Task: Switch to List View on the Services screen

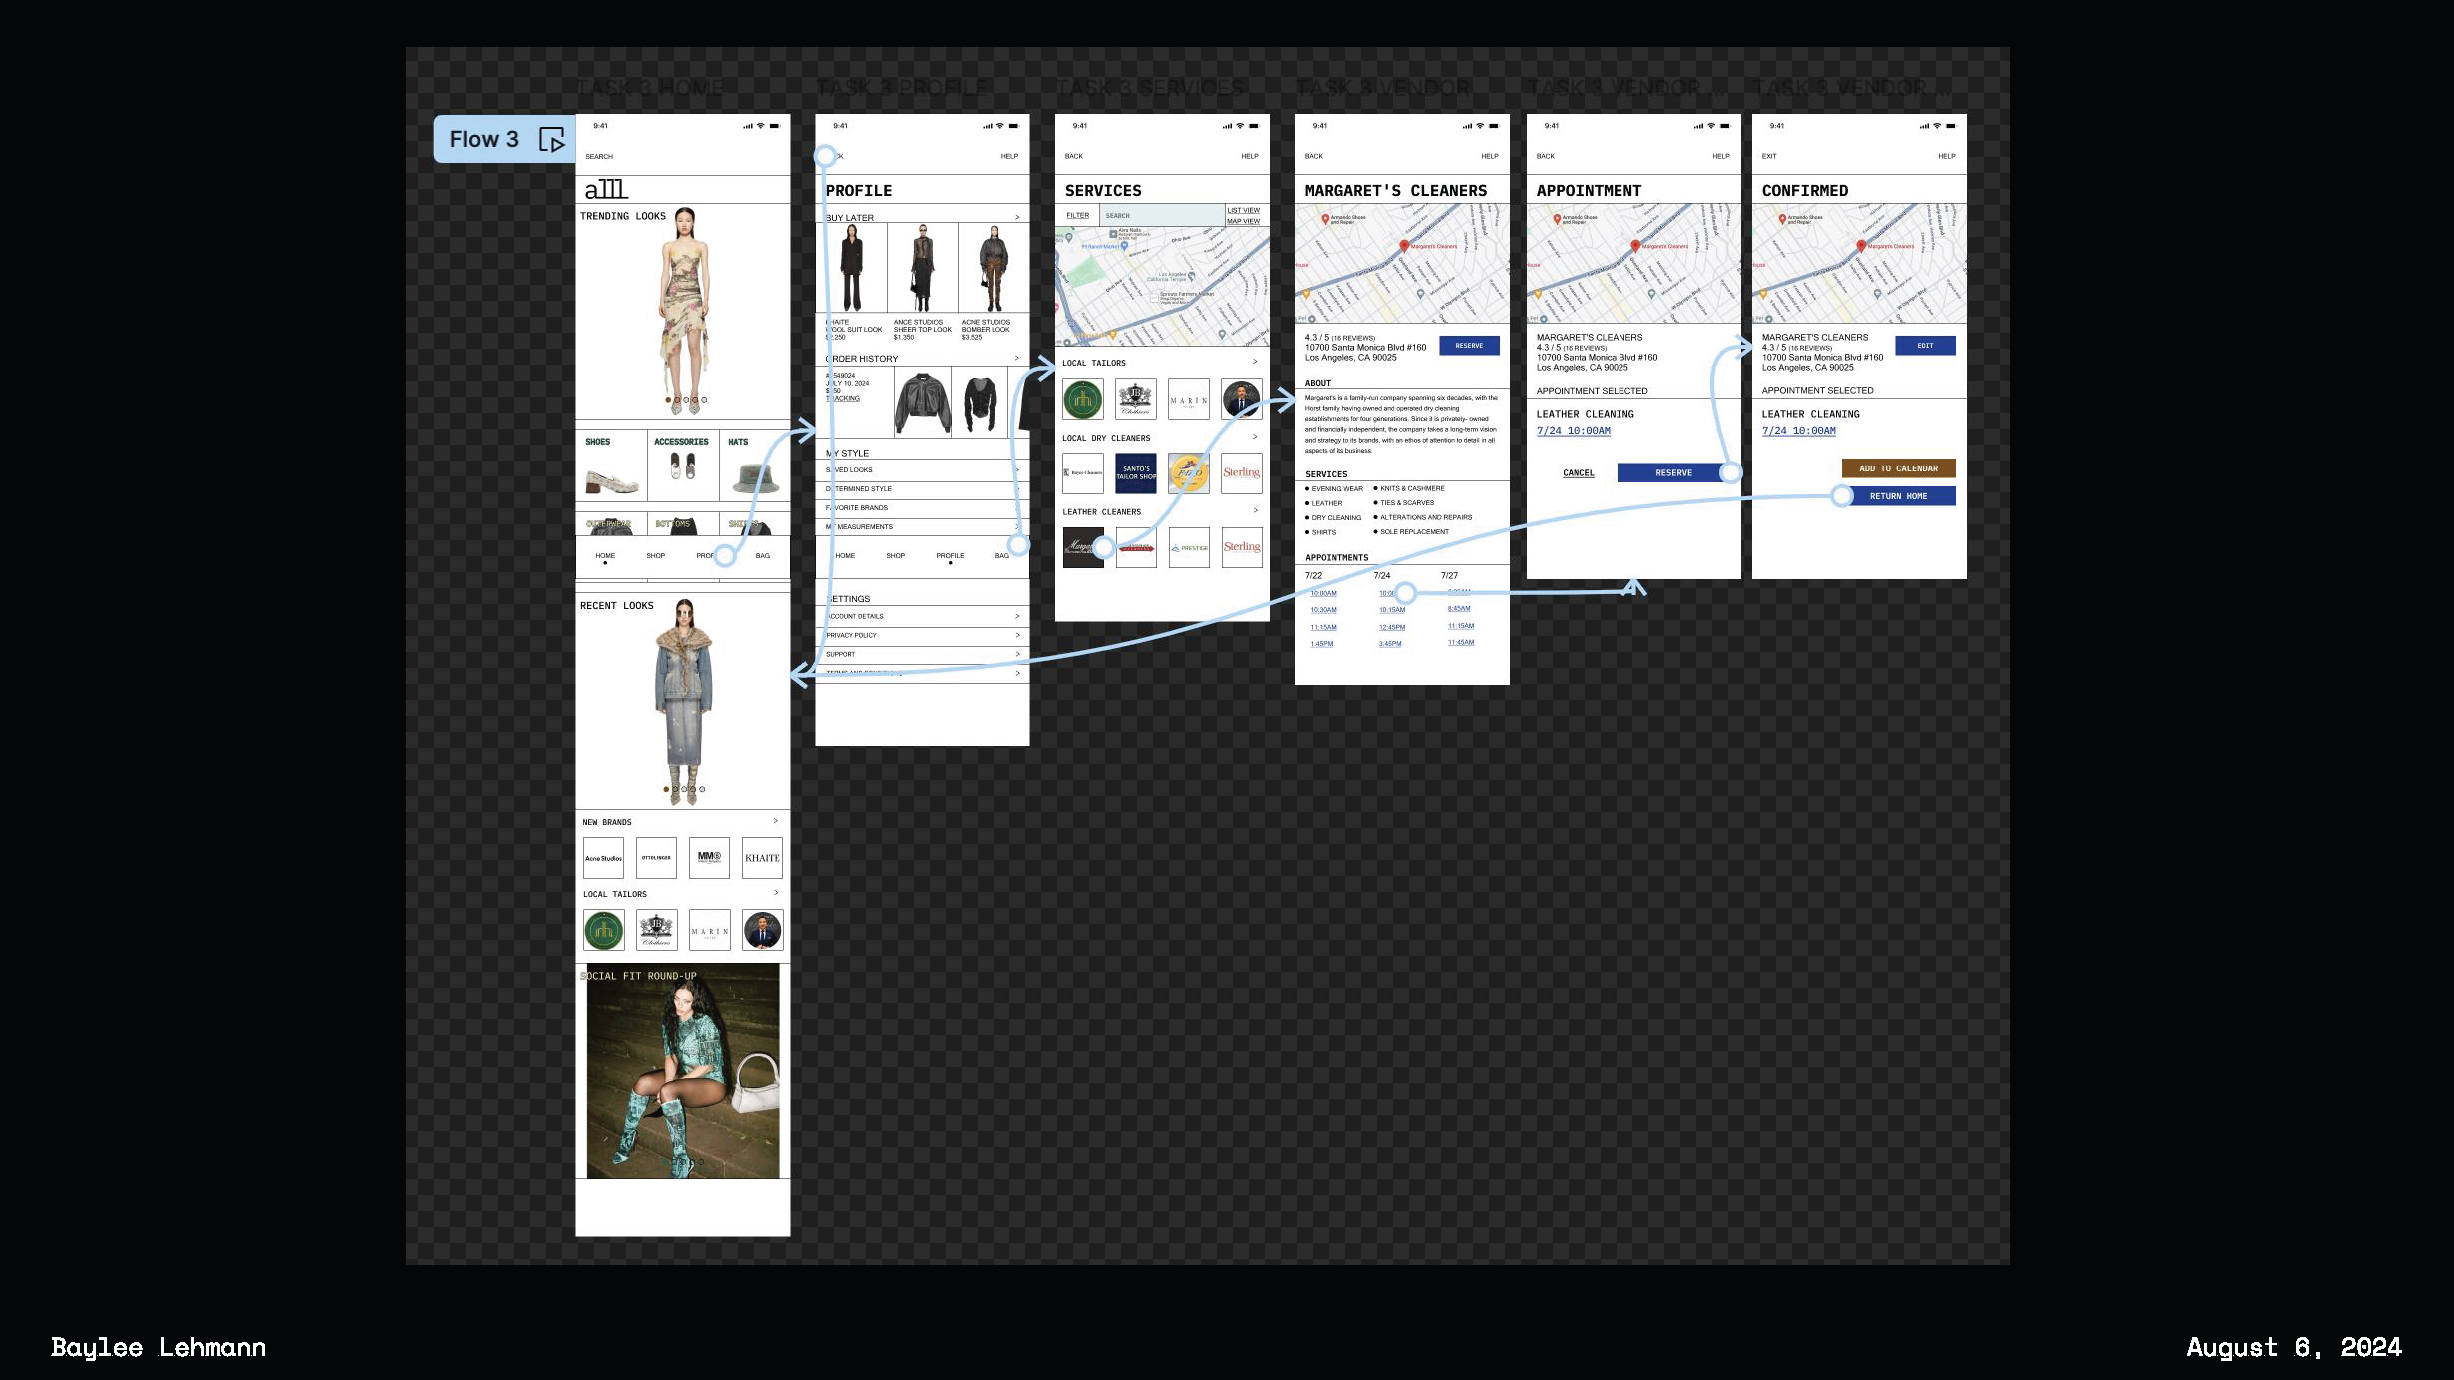Action: [x=1243, y=211]
